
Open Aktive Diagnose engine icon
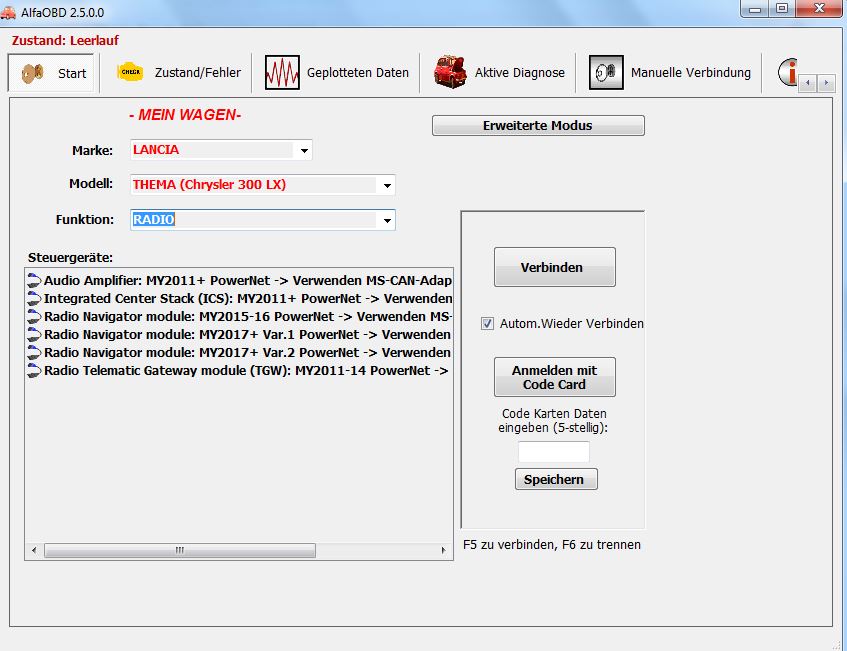[x=450, y=73]
